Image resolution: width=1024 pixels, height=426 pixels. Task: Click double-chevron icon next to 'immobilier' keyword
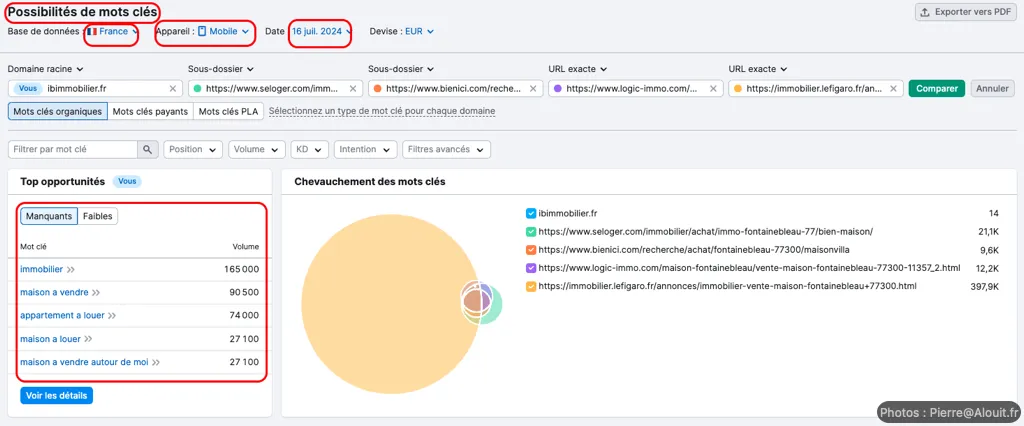(71, 269)
